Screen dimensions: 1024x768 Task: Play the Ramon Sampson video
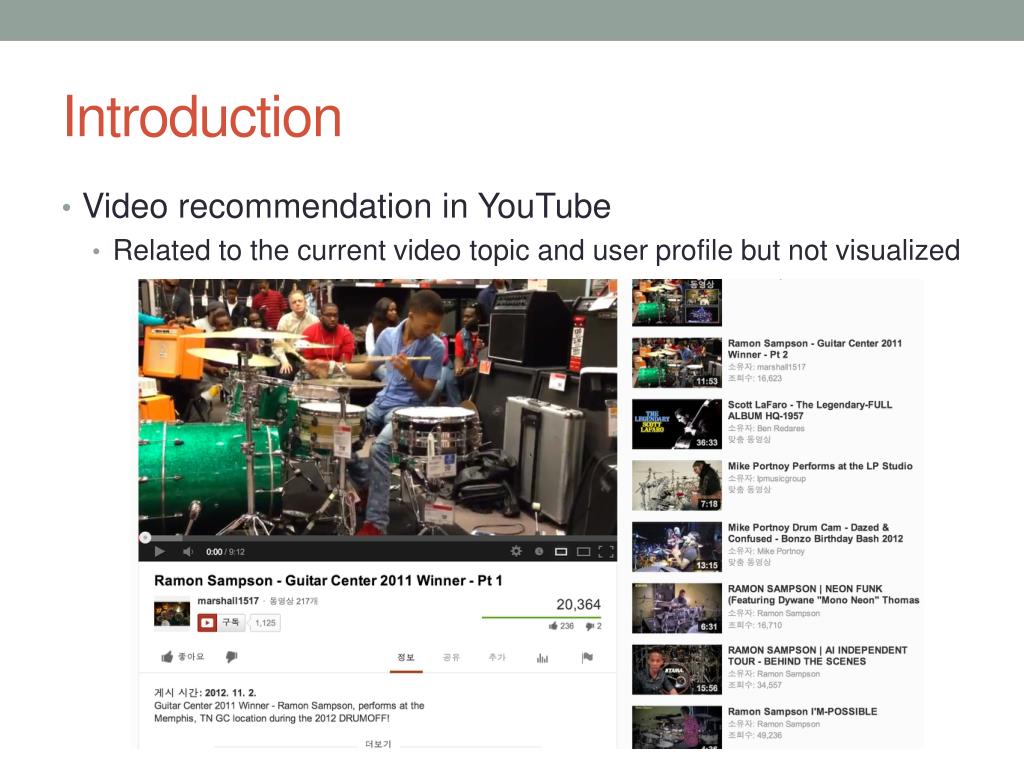point(159,552)
